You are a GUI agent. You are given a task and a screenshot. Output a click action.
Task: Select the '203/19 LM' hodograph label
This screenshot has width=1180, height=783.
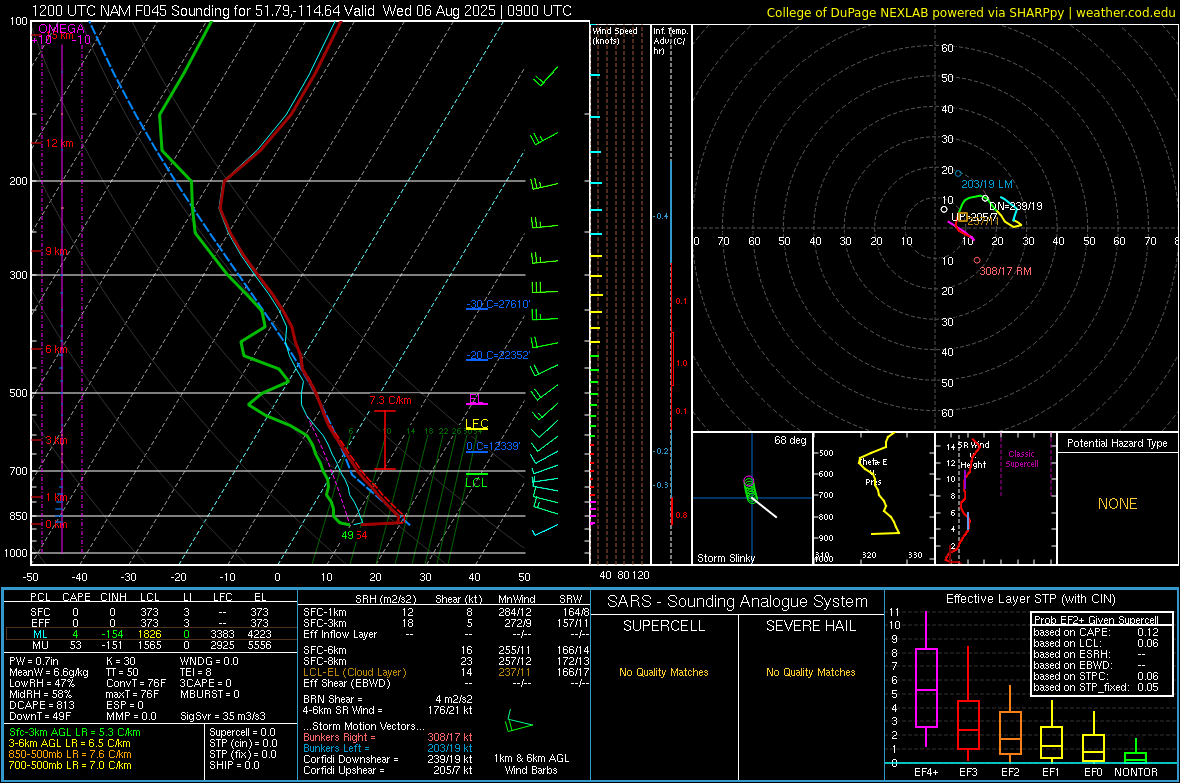click(987, 184)
